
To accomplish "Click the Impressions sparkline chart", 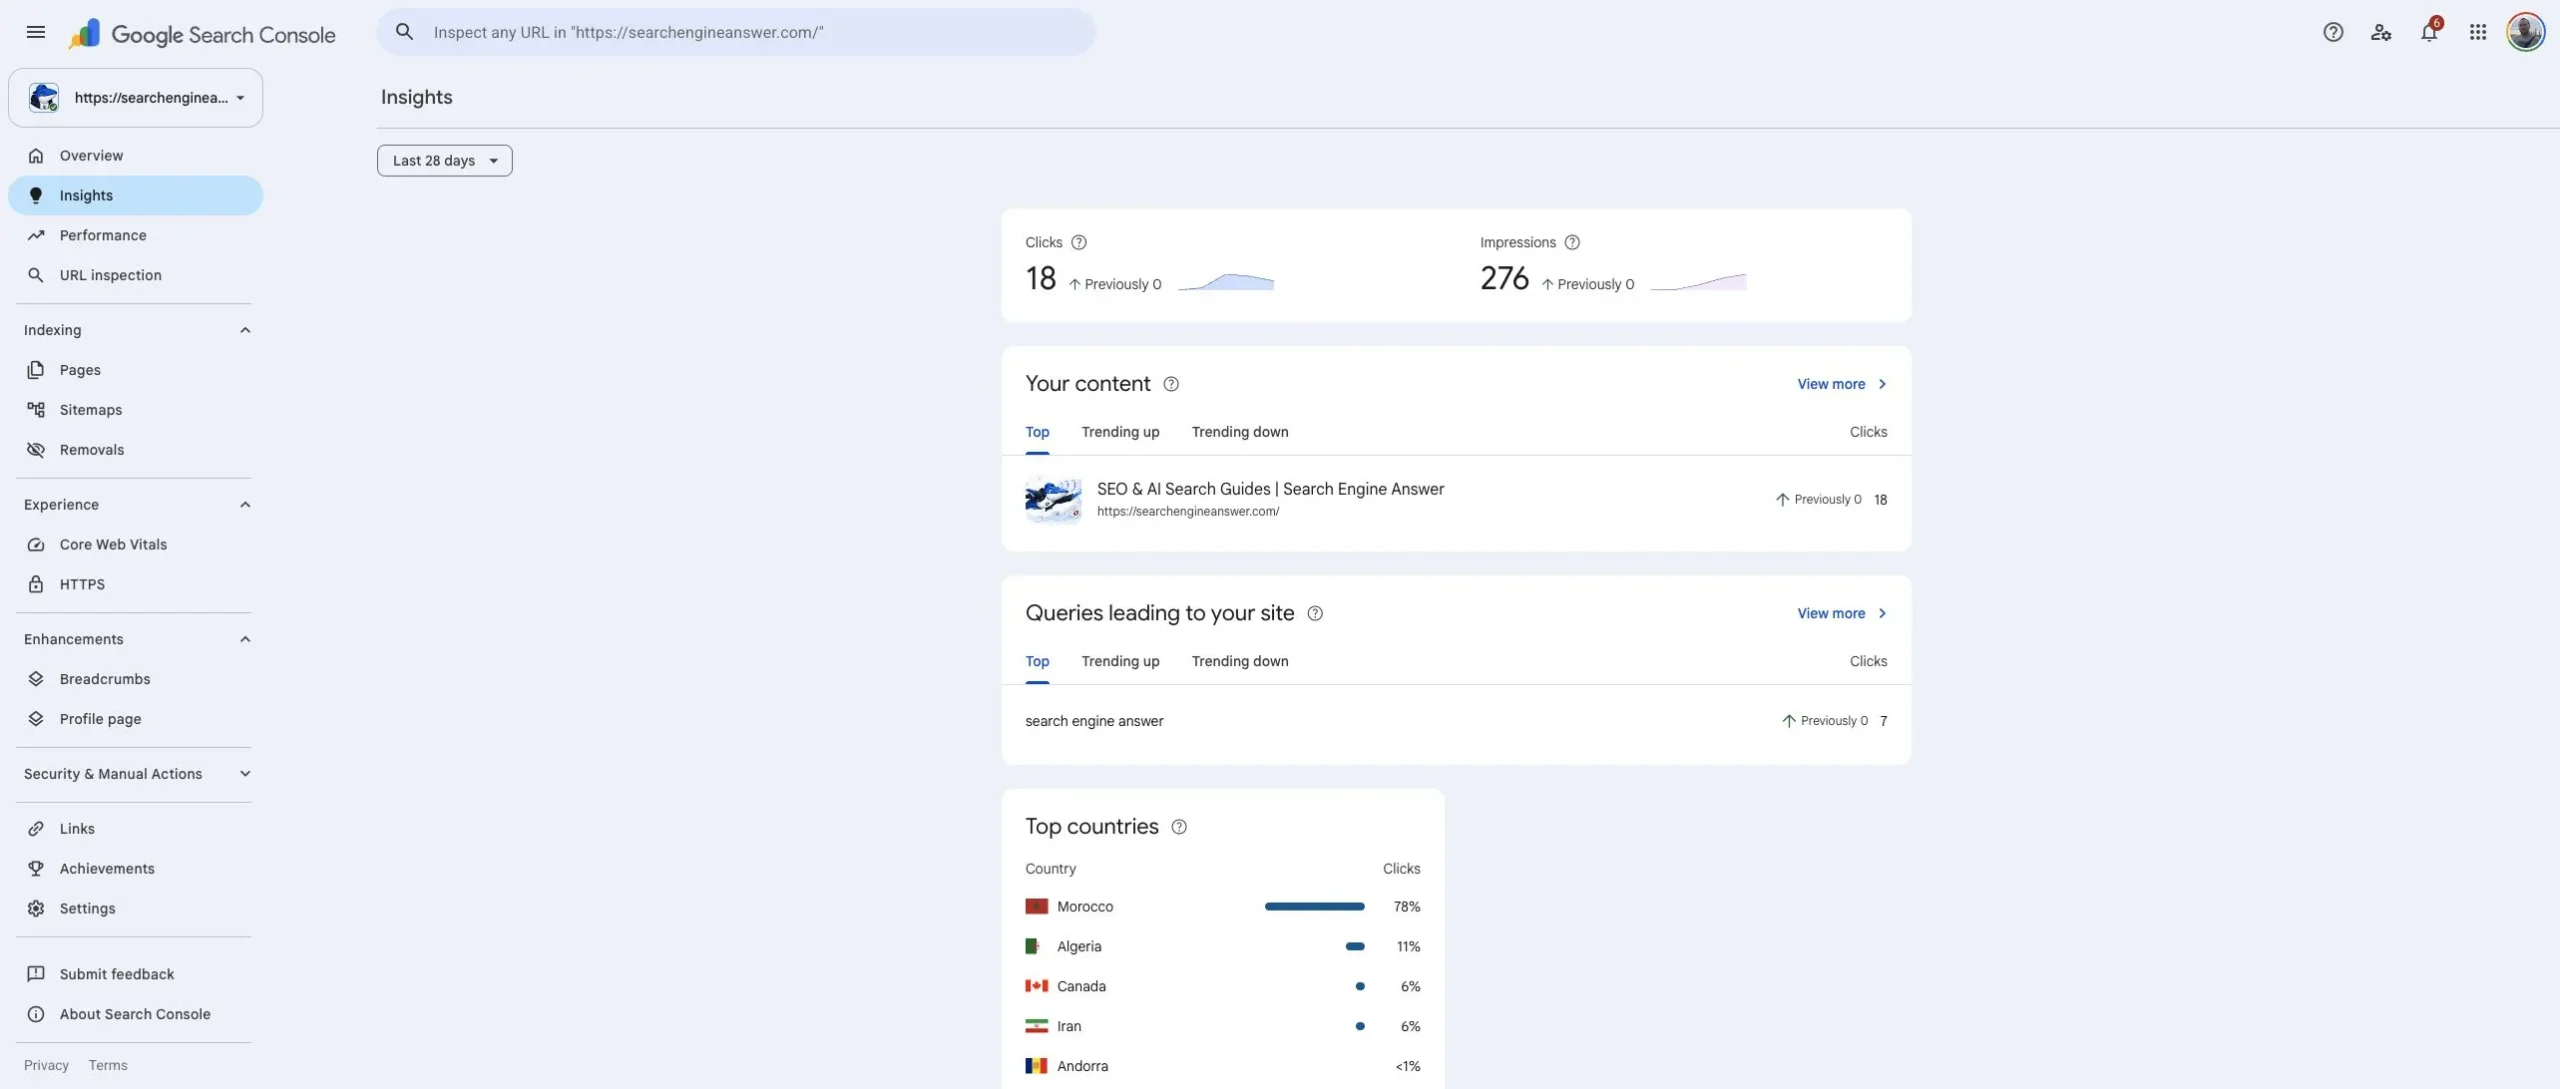I will pos(1698,282).
